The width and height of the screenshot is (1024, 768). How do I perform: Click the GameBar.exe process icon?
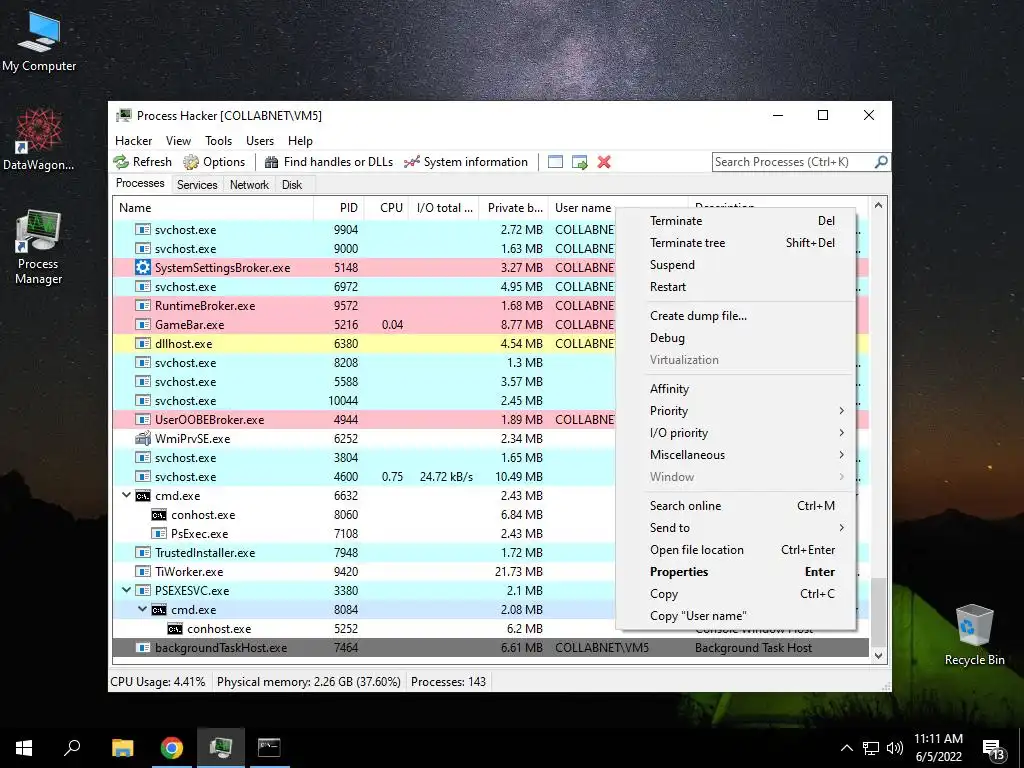pos(142,325)
